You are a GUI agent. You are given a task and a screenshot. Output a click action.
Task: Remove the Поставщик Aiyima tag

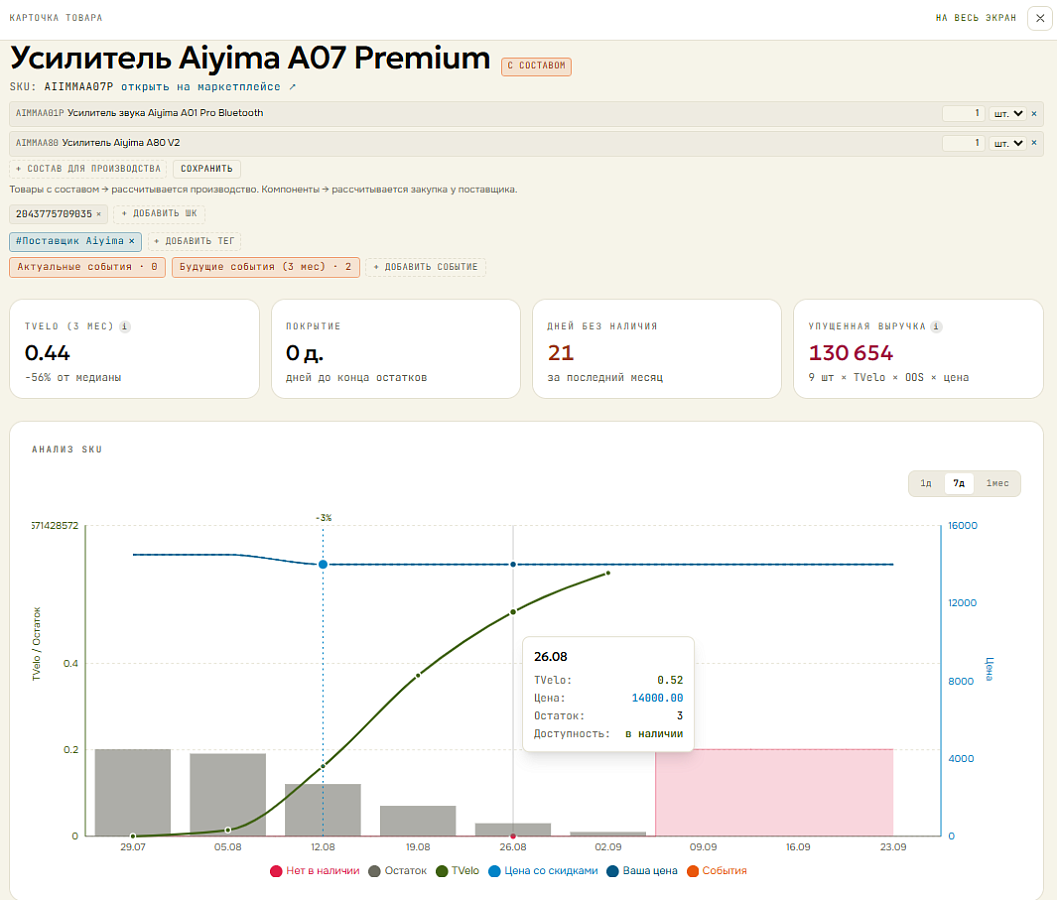tap(131, 241)
